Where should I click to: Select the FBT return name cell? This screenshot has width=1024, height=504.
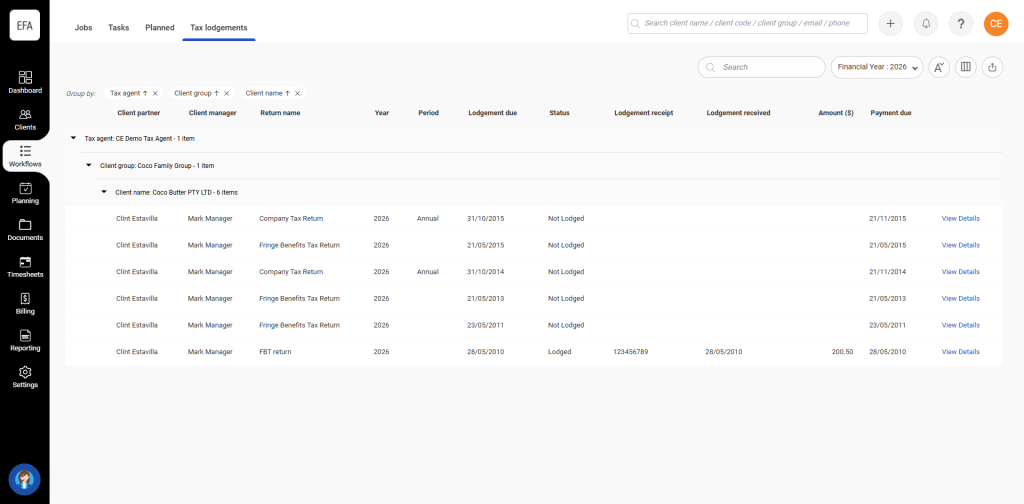(275, 352)
